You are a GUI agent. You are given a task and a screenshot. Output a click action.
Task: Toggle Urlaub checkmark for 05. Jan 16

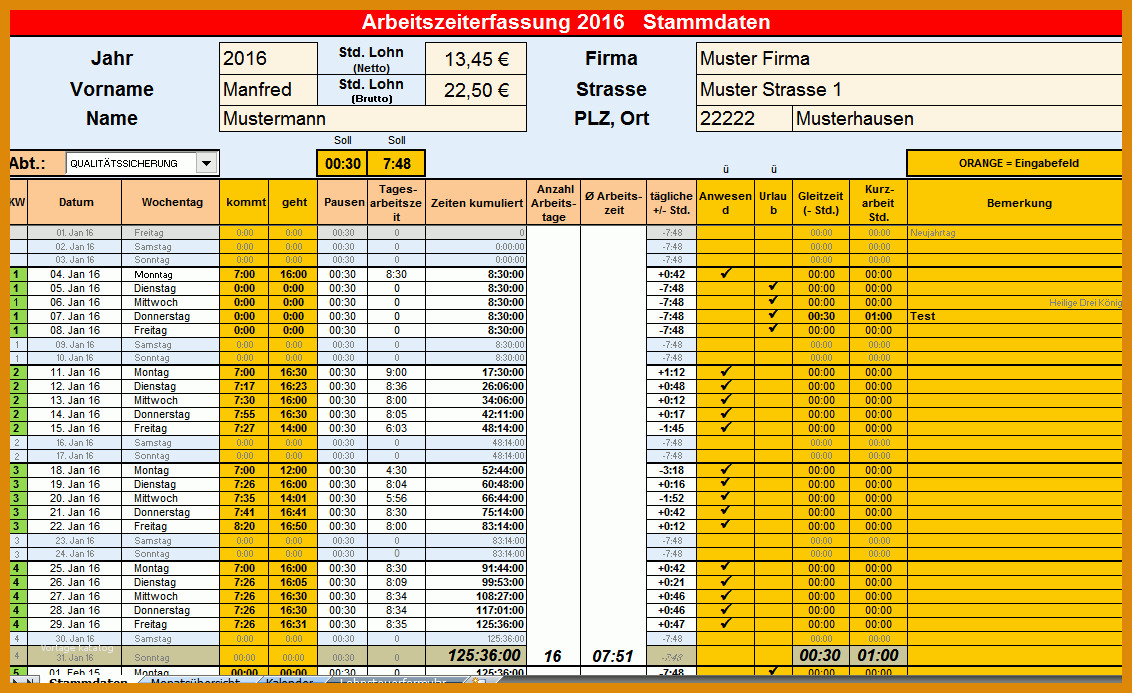point(772,288)
